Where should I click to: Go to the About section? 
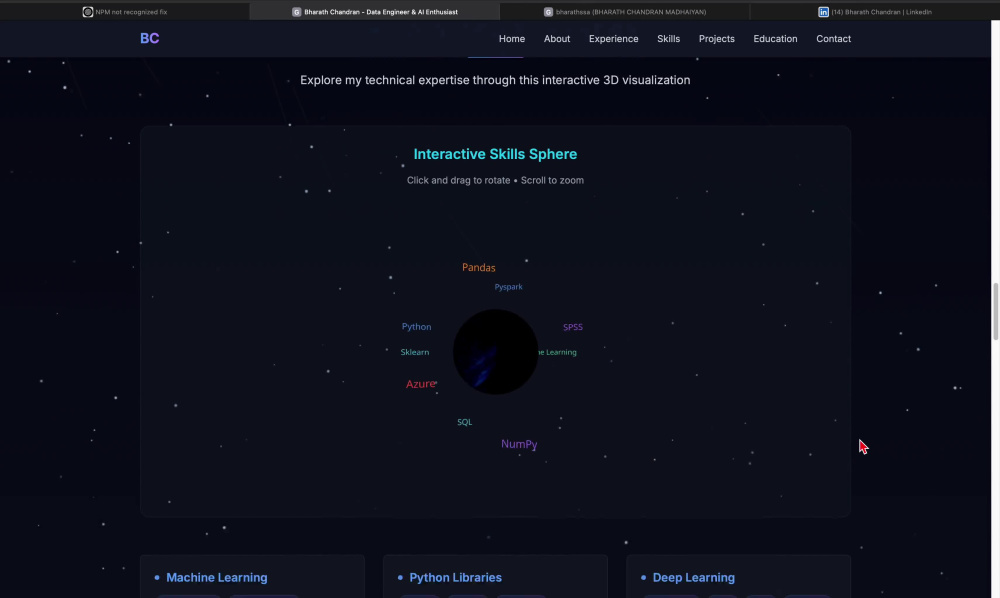[x=557, y=39]
